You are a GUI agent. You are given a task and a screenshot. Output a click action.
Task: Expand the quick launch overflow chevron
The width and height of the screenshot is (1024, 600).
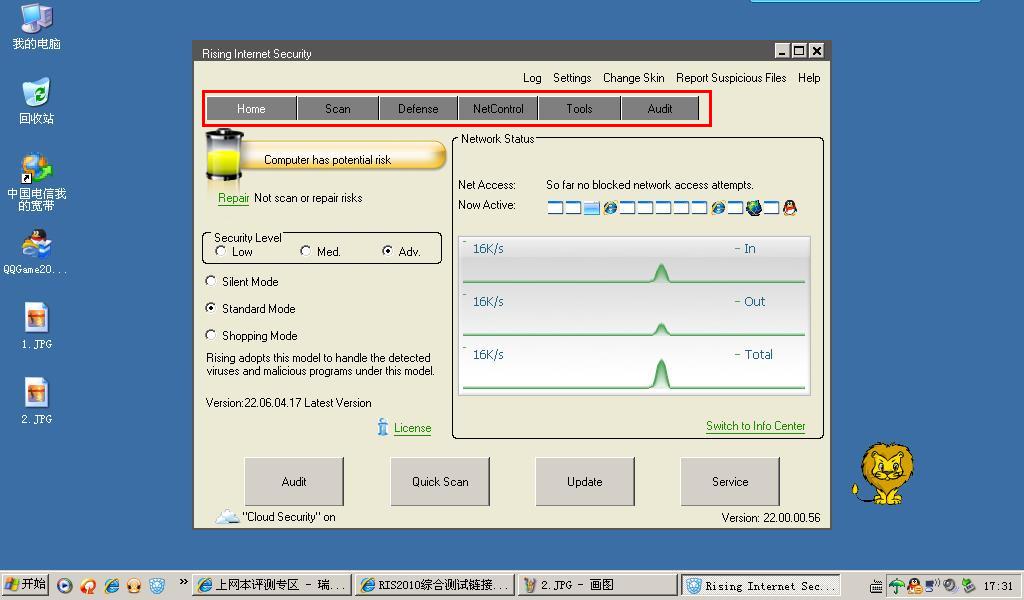(184, 582)
